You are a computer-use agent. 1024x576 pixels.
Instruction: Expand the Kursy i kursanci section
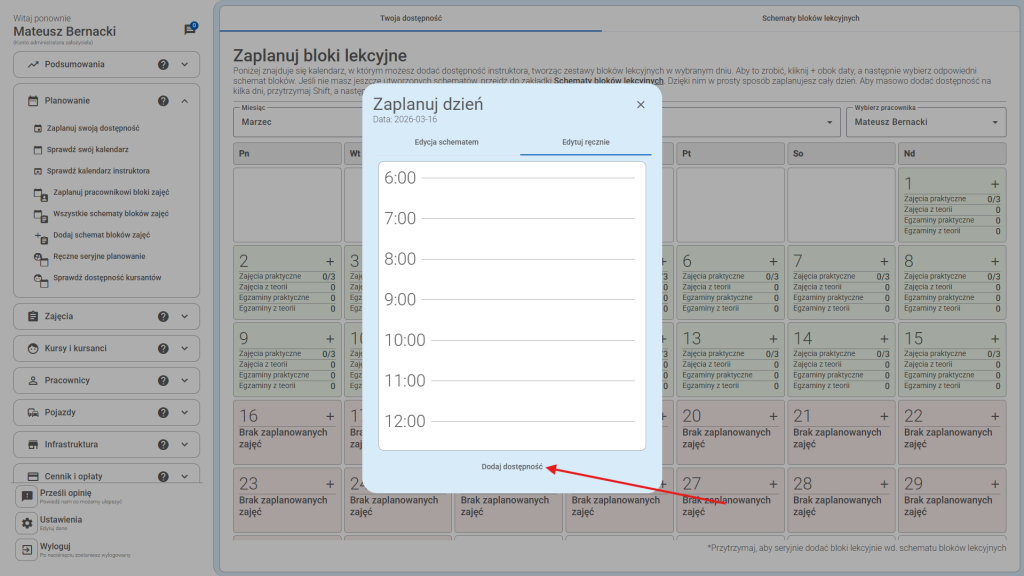coord(185,348)
